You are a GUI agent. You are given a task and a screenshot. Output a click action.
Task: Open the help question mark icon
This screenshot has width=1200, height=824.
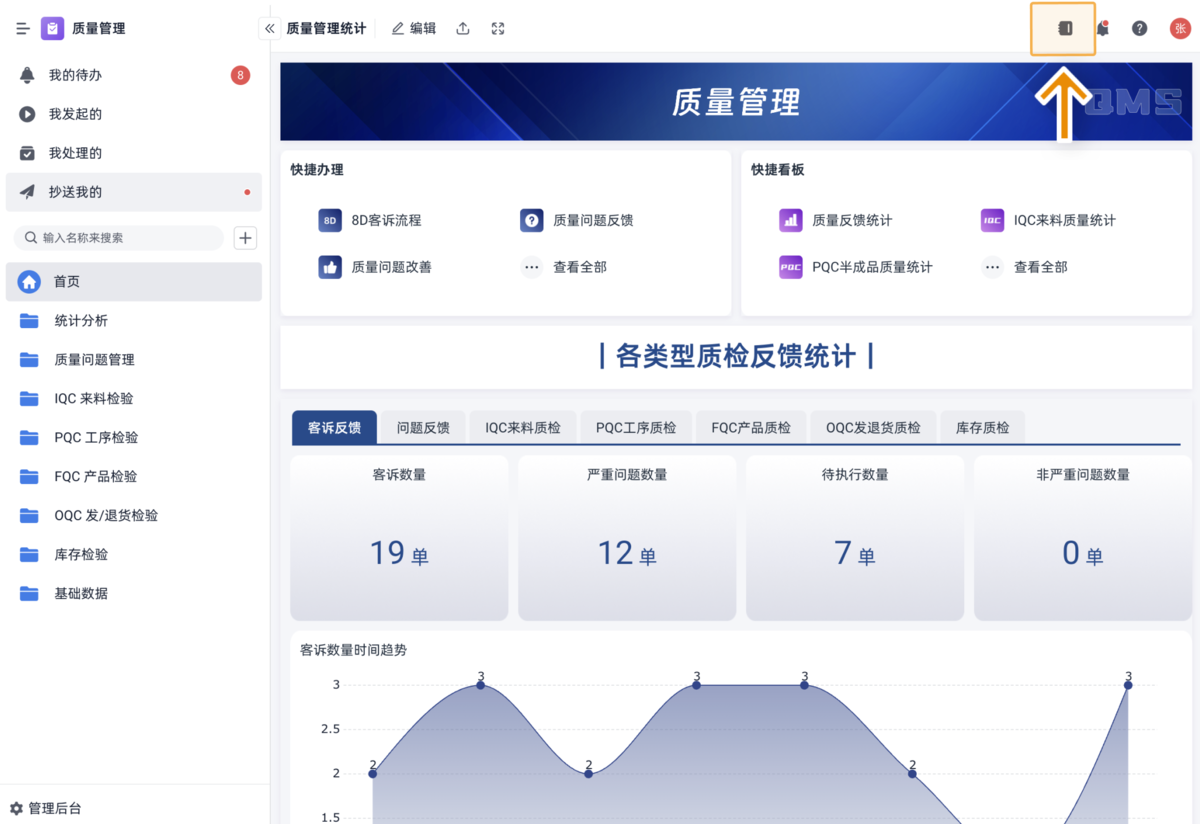point(1139,29)
